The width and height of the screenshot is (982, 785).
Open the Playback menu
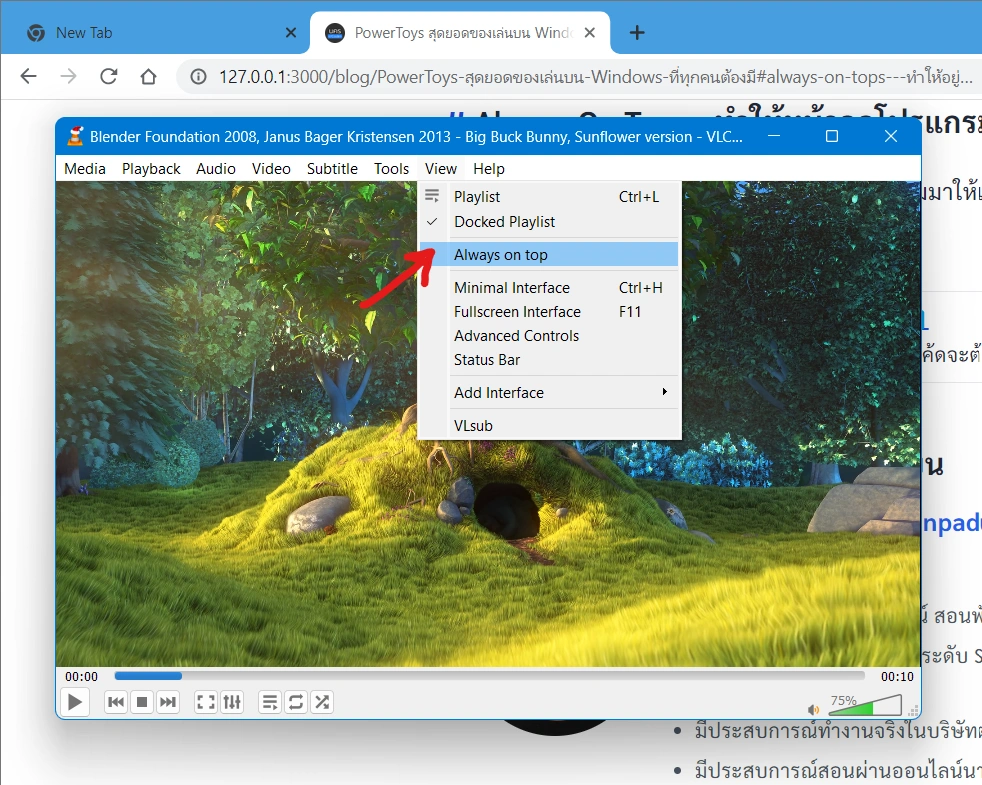pos(151,169)
